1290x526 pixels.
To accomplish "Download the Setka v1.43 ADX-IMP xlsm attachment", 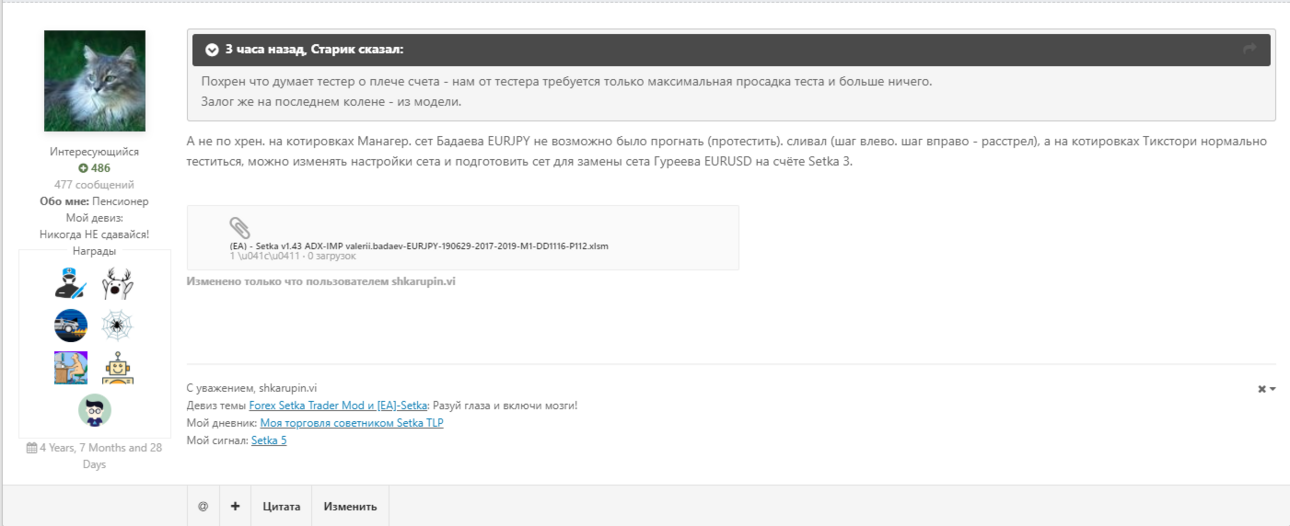I will [x=419, y=246].
